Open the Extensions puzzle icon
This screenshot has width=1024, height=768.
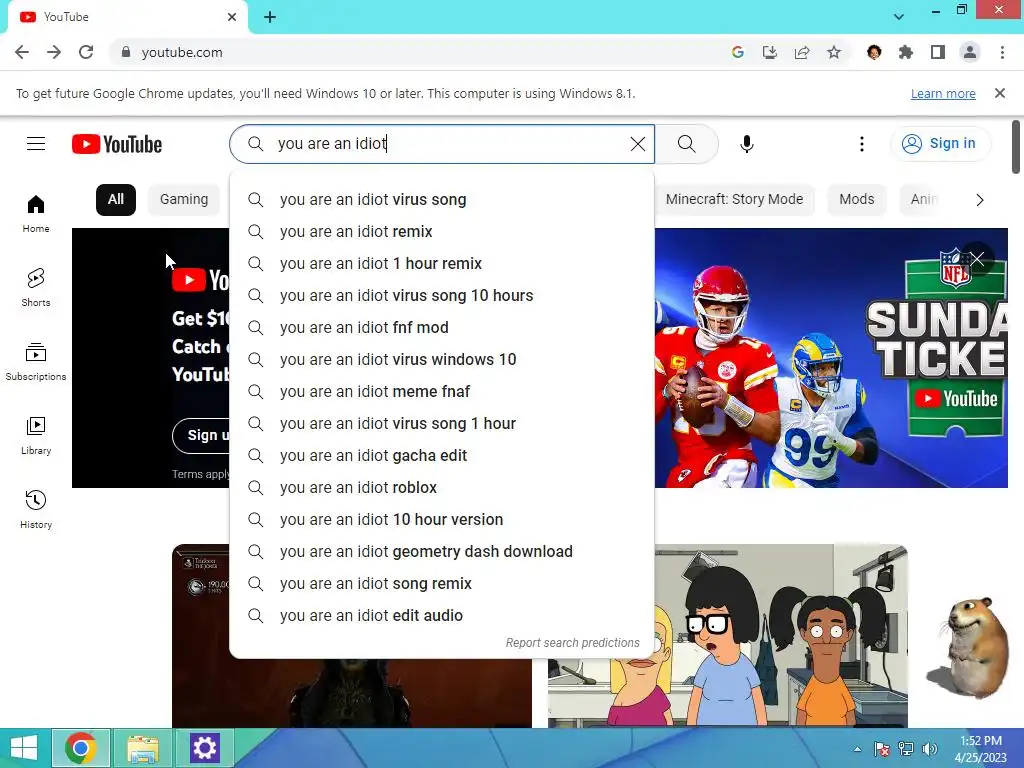(906, 52)
